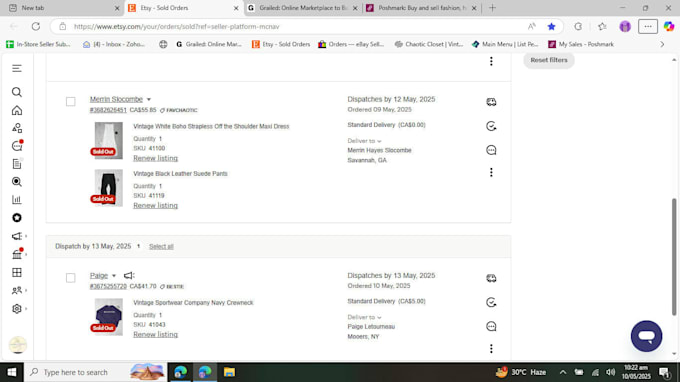Open the Integrations grid icon
This screenshot has width=680, height=382.
pyautogui.click(x=16, y=272)
